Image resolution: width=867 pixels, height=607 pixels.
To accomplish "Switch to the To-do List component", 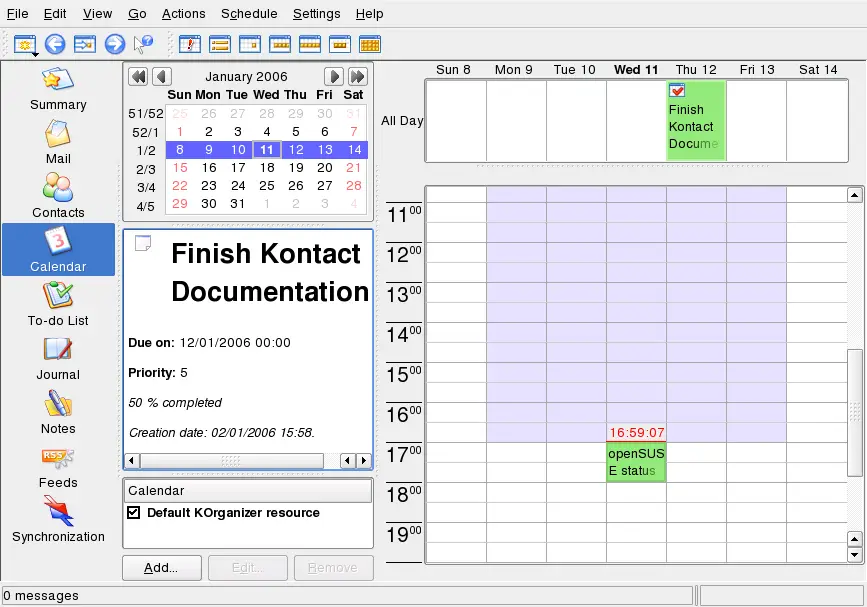I will pyautogui.click(x=58, y=304).
